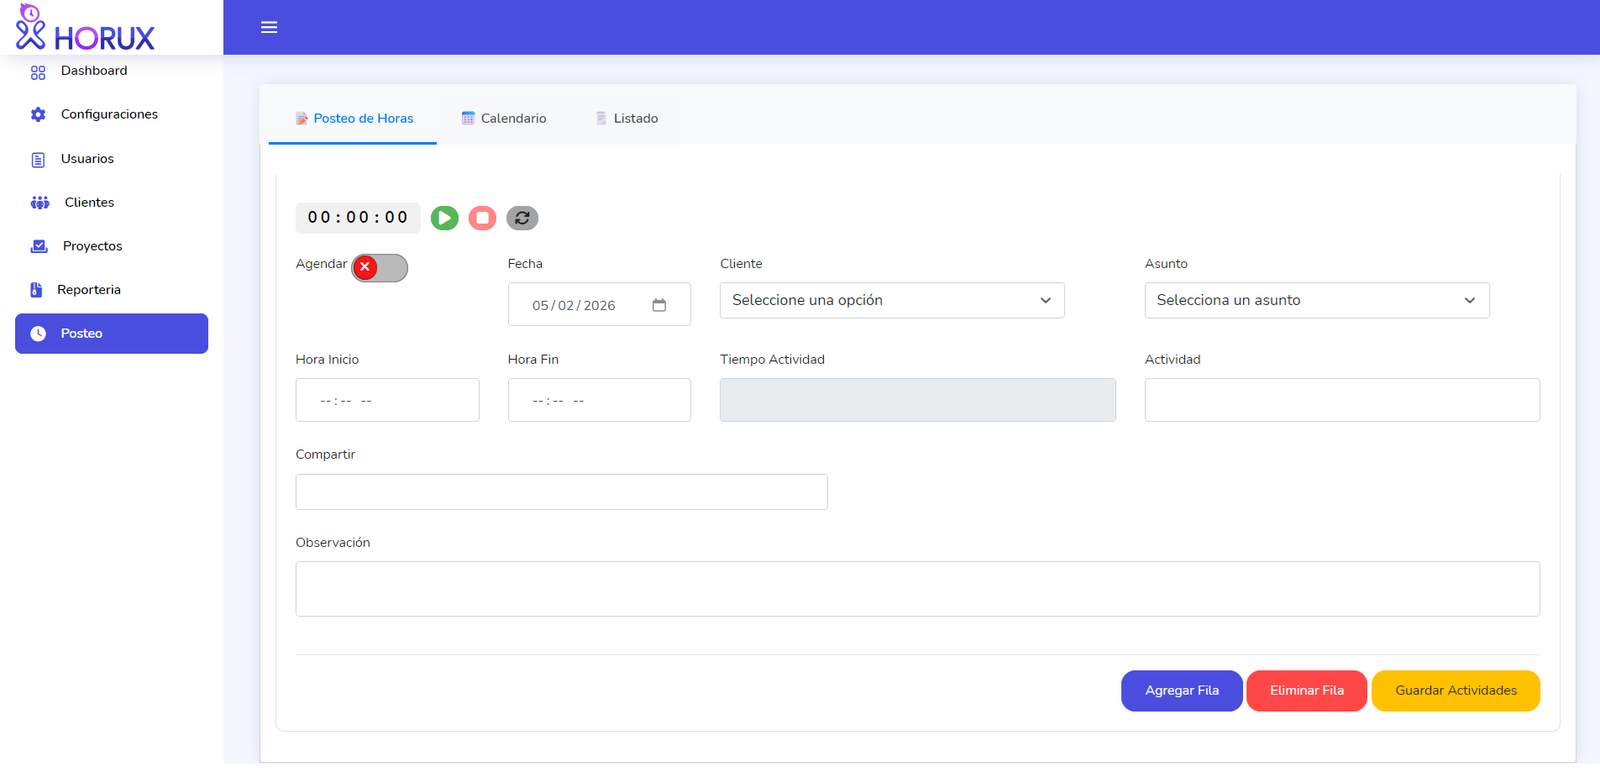Open Proyectos in the sidebar
Screen dimensions: 1600x773
92,246
